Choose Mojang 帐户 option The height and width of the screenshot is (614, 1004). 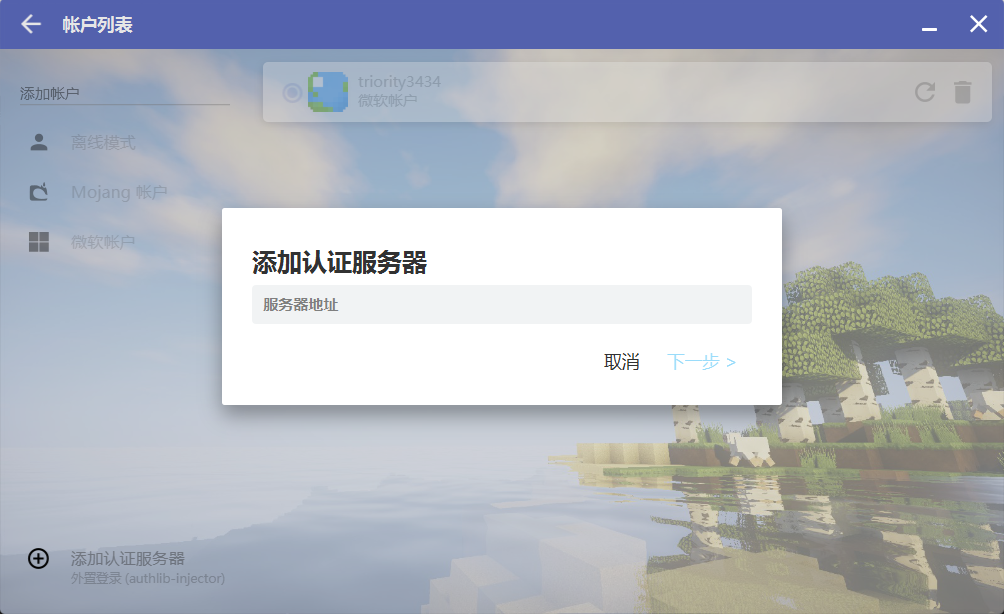click(x=119, y=192)
